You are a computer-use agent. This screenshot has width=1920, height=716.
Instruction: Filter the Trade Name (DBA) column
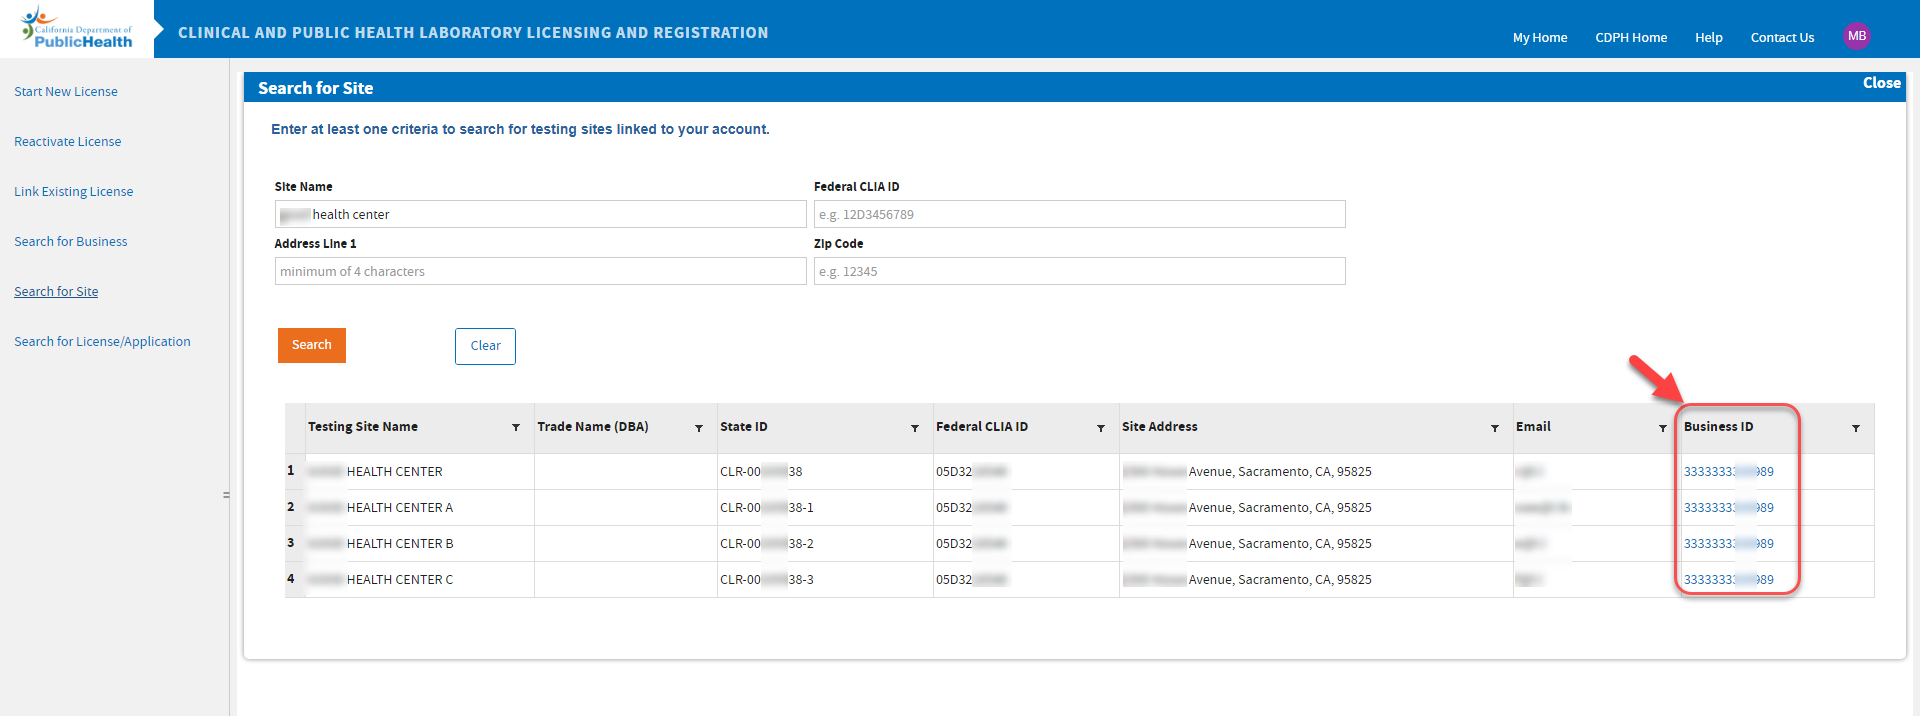699,428
